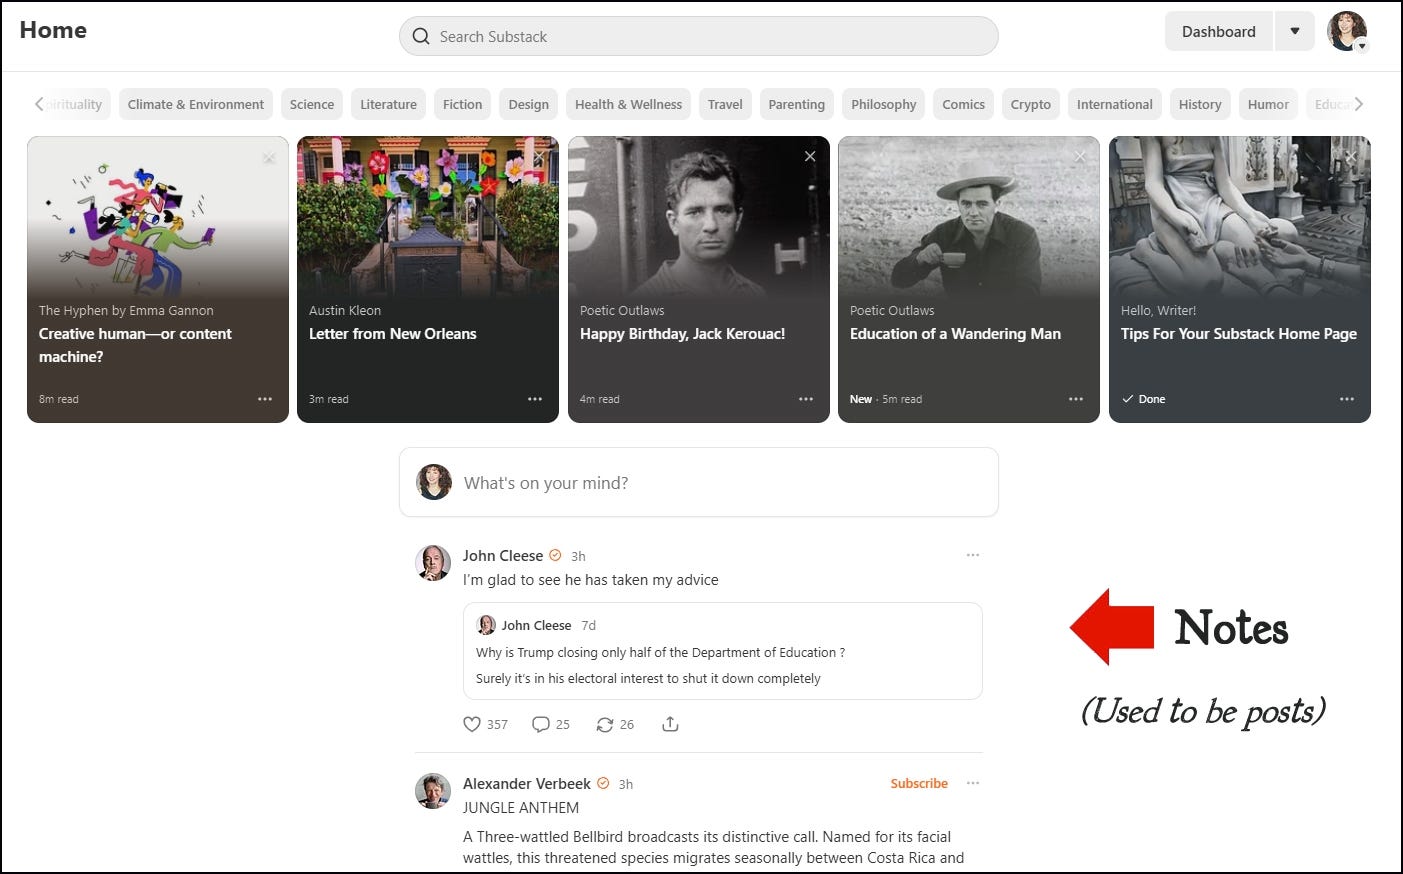This screenshot has height=874, width=1403.
Task: Select the Science category
Action: coord(312,104)
